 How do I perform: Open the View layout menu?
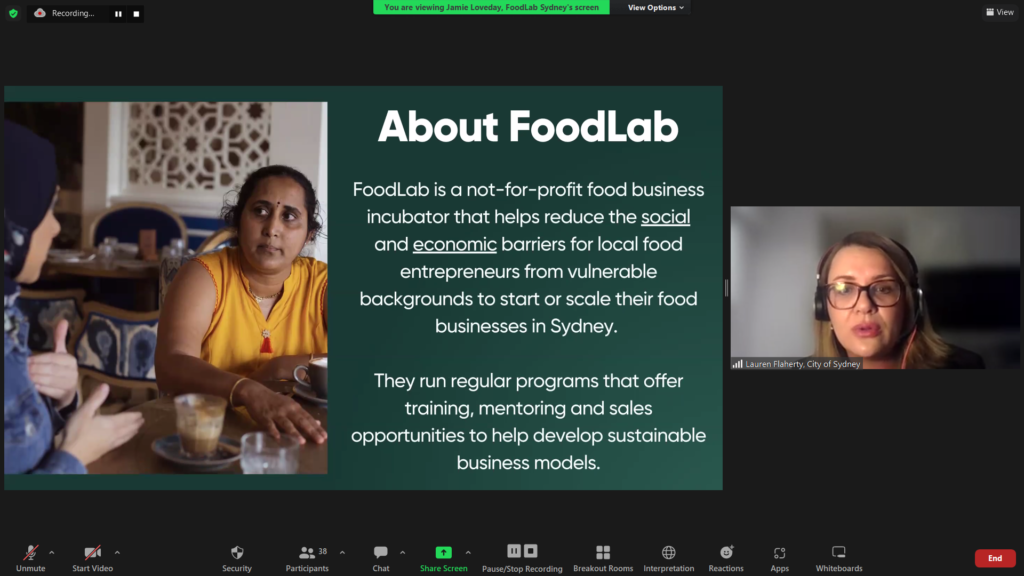[x=1000, y=12]
